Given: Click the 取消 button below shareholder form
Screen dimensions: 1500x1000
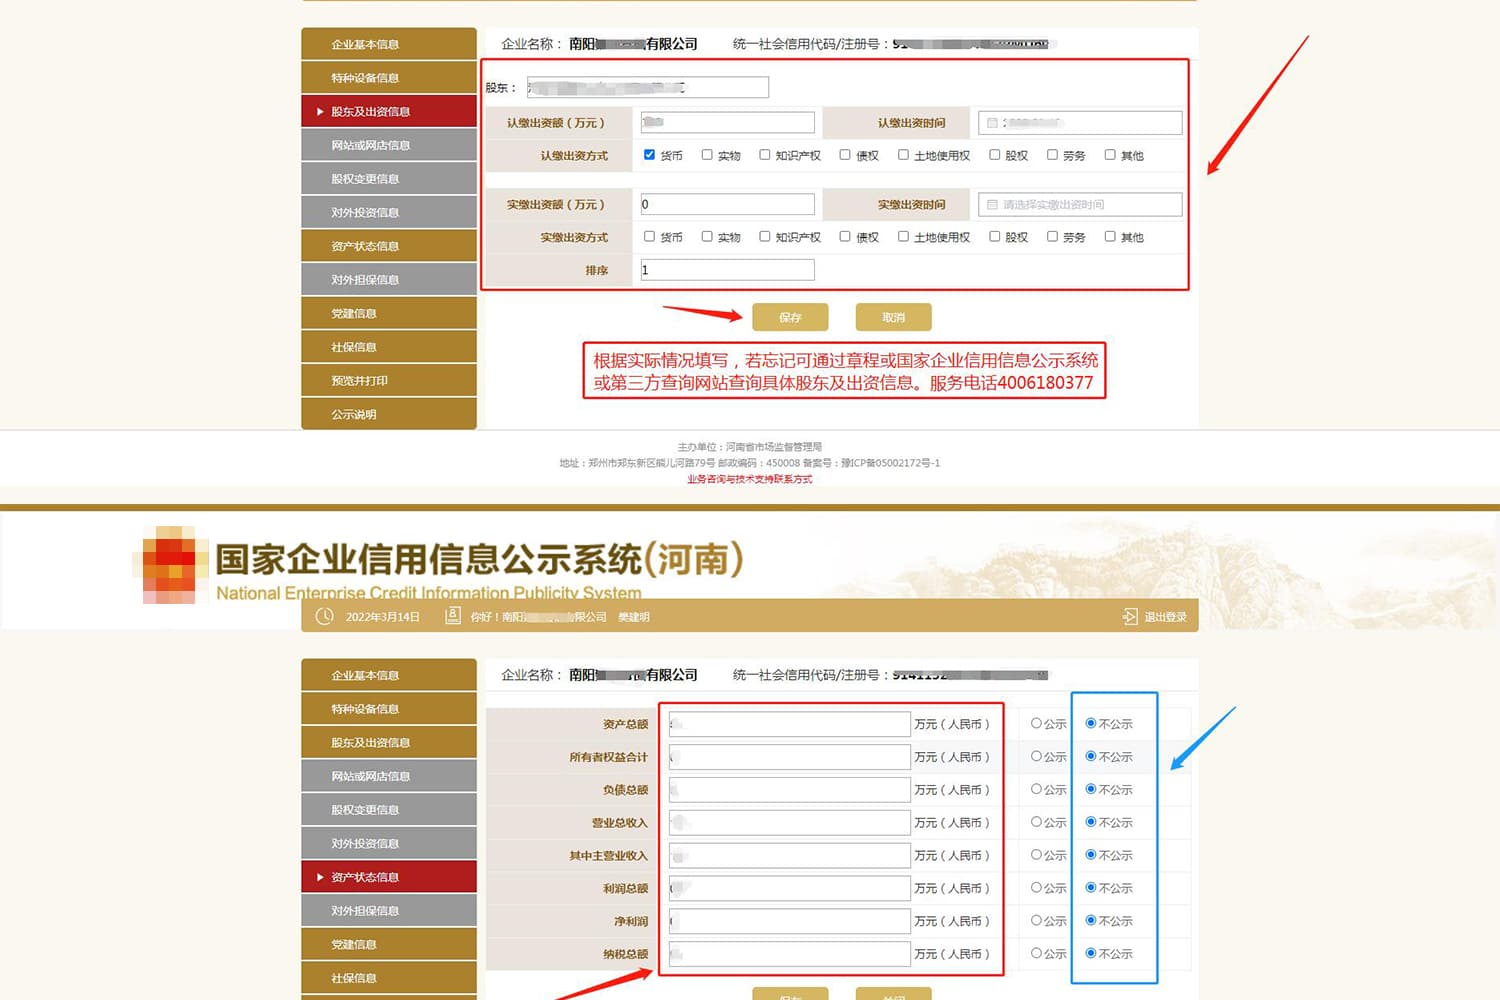Looking at the screenshot, I should 893,317.
